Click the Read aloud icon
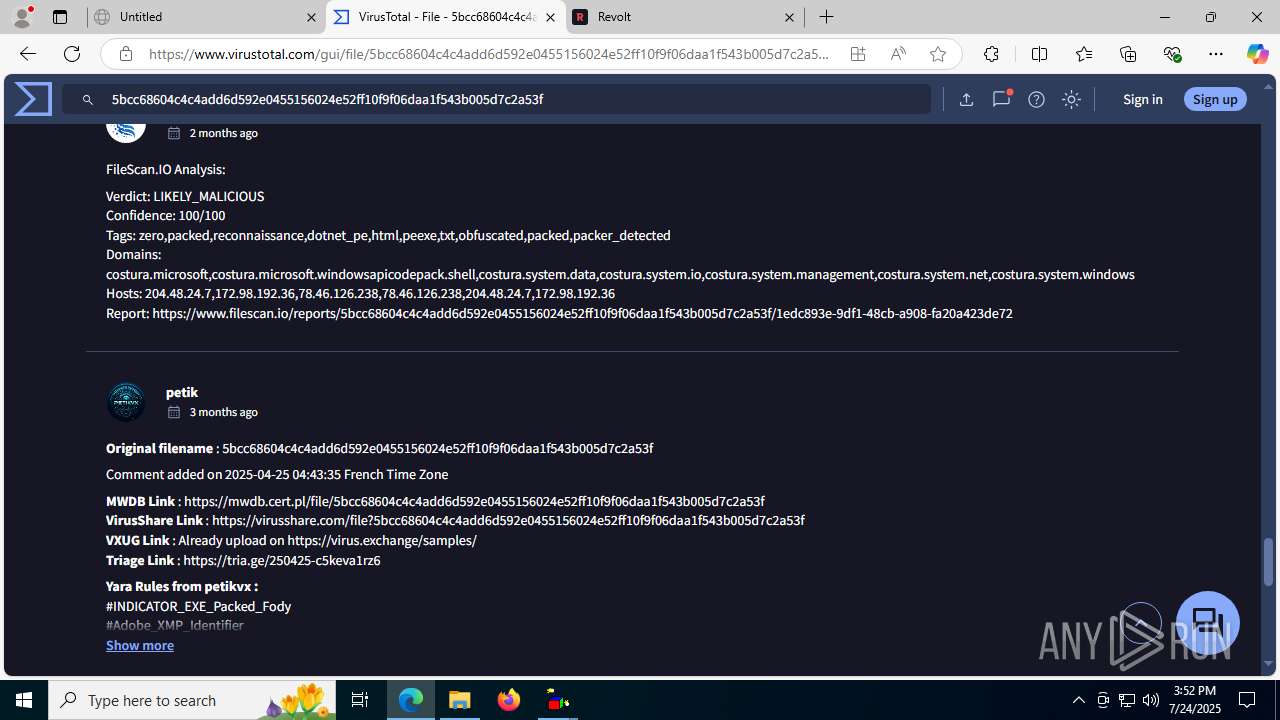The width and height of the screenshot is (1280, 720). pyautogui.click(x=898, y=54)
